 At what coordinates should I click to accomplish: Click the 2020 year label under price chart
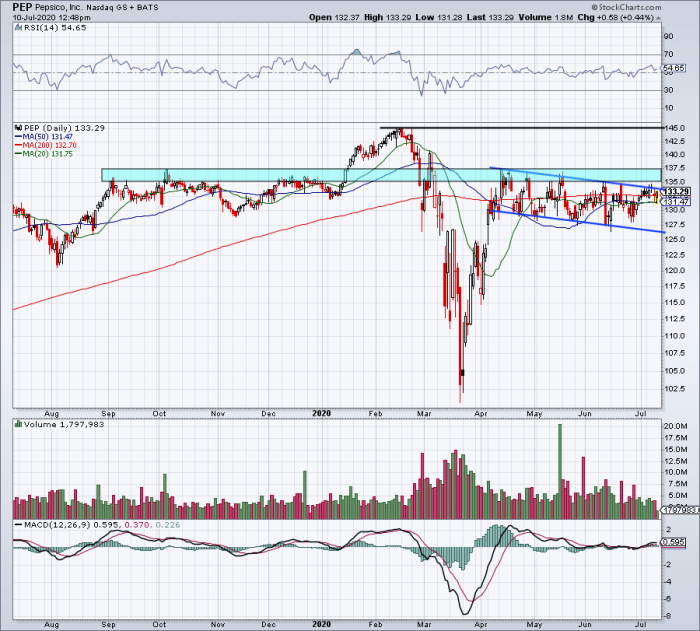(x=321, y=413)
